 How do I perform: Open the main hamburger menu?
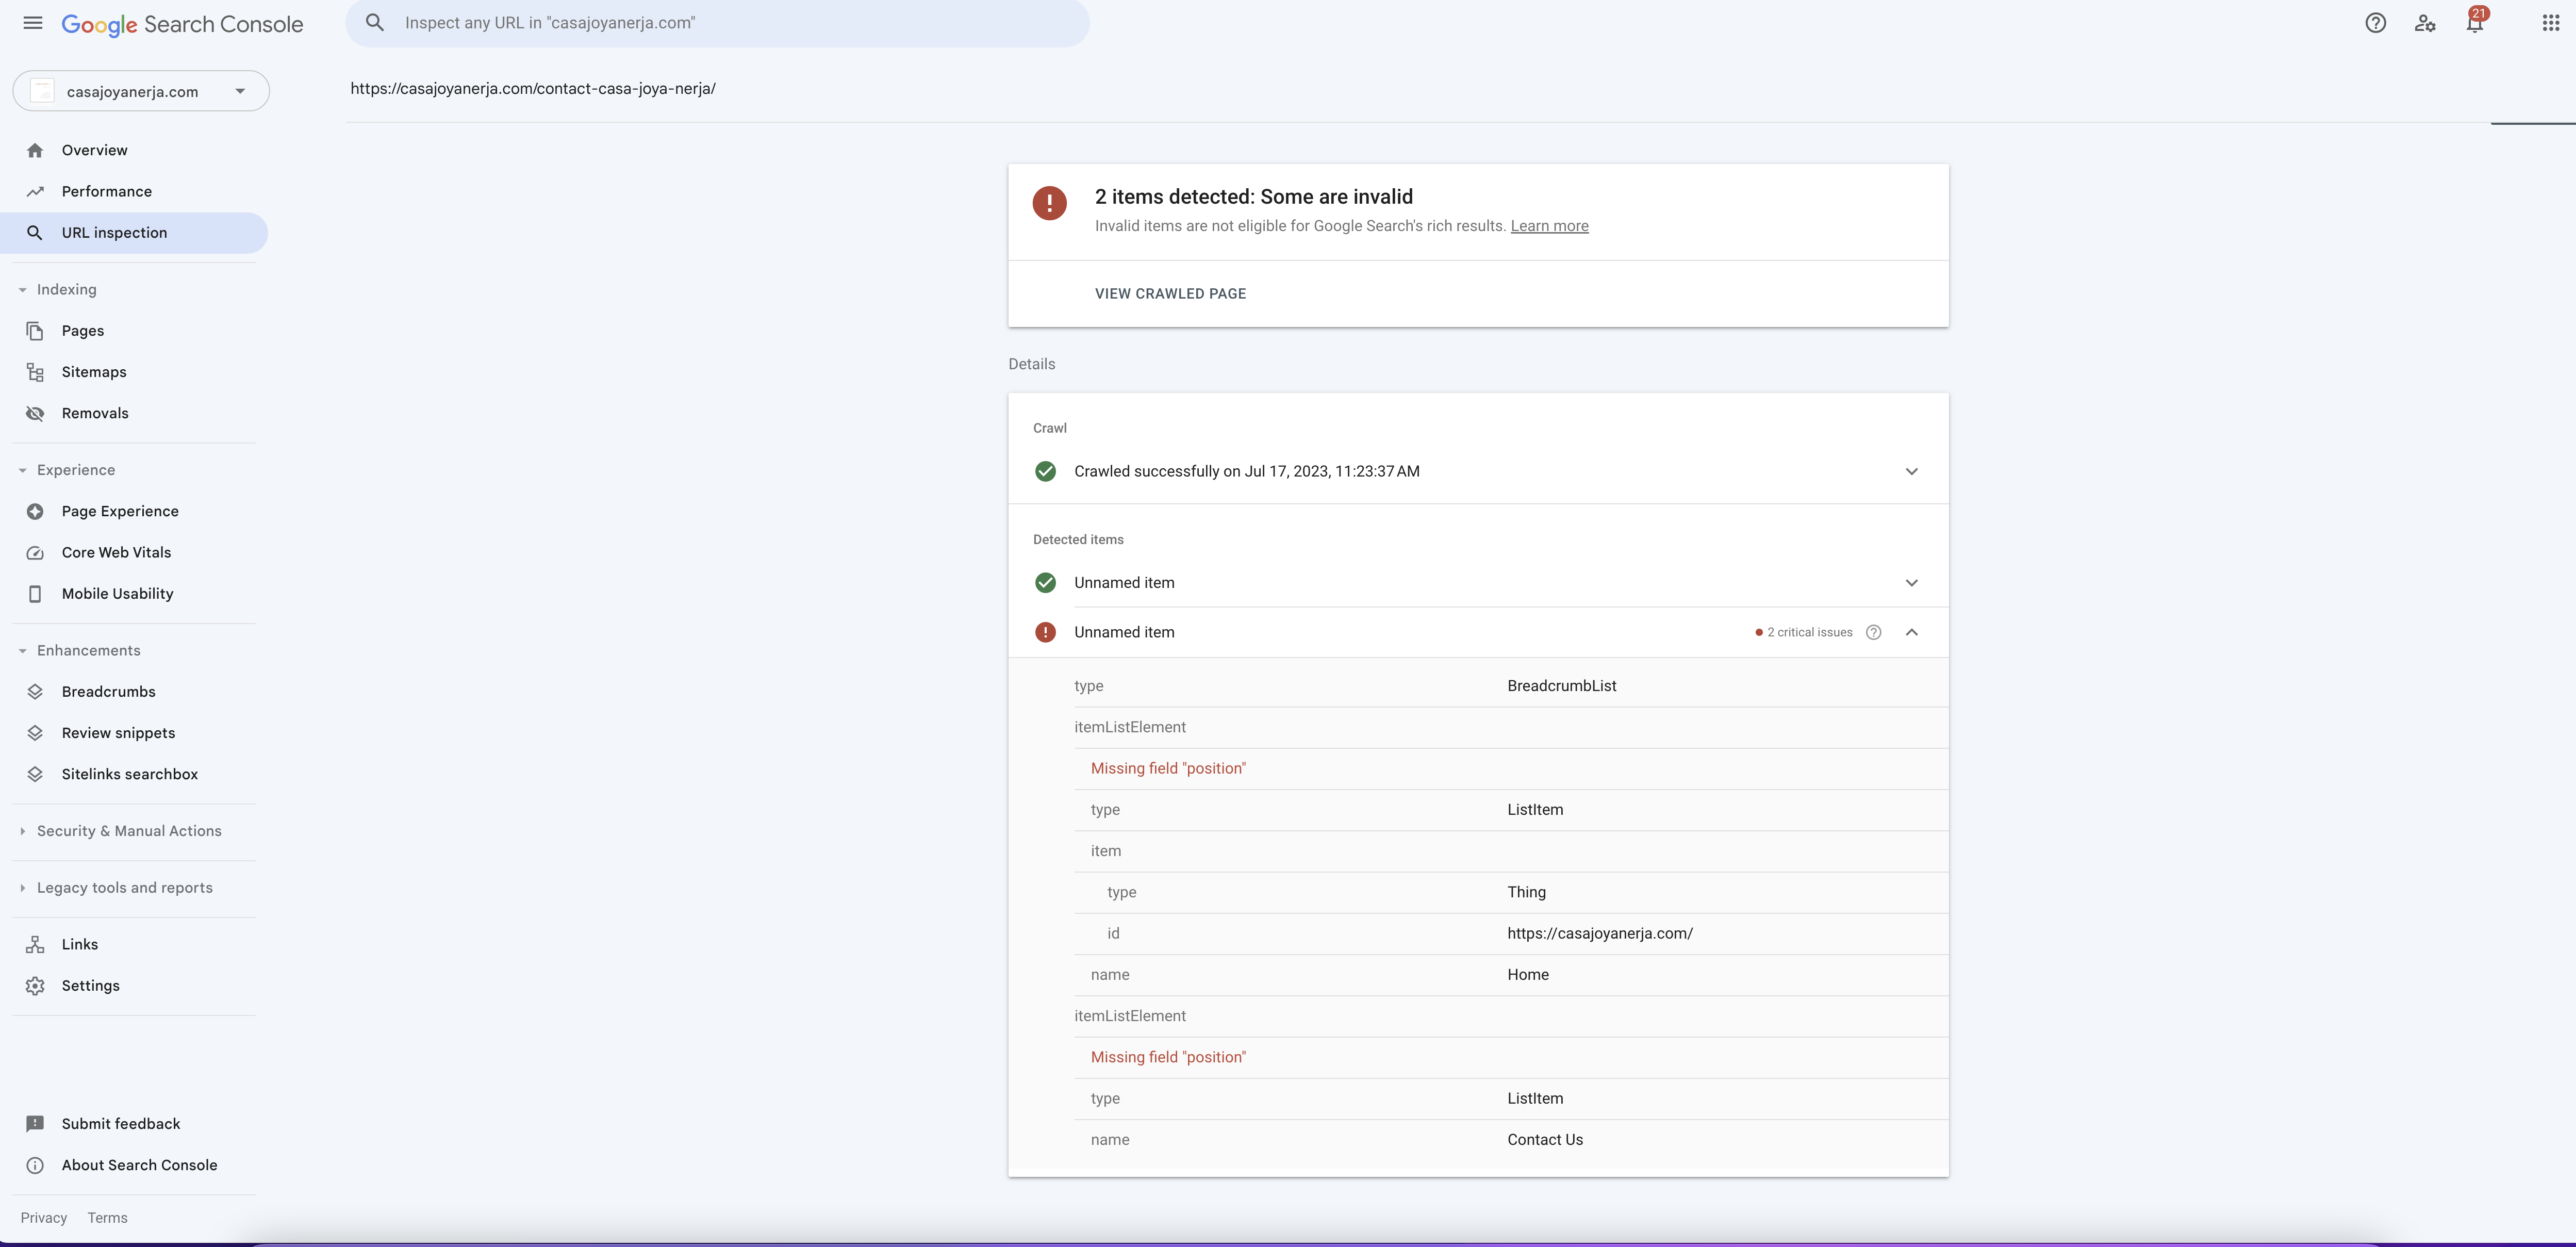point(33,23)
